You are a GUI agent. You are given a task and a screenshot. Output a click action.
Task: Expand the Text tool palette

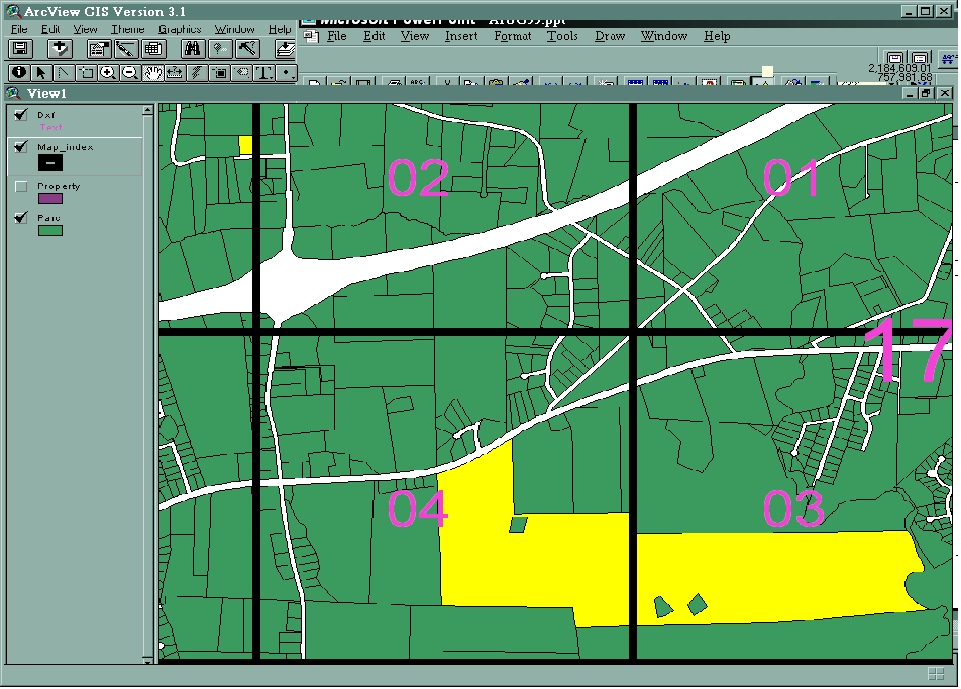(264, 73)
